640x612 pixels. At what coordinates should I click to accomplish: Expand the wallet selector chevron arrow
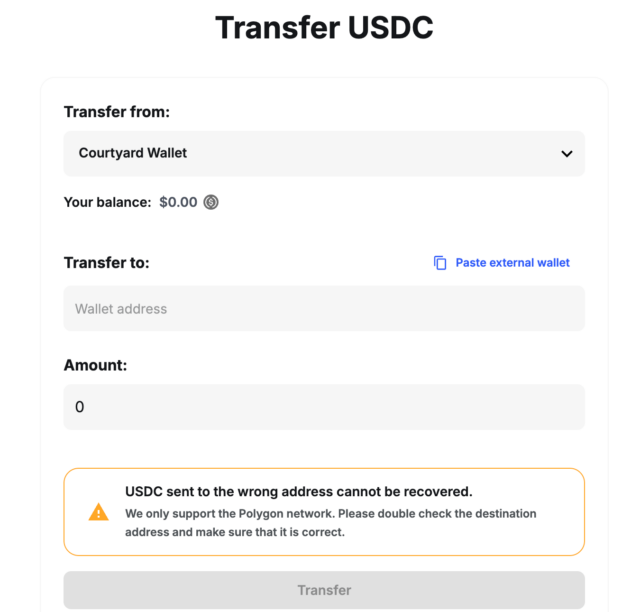click(x=567, y=154)
